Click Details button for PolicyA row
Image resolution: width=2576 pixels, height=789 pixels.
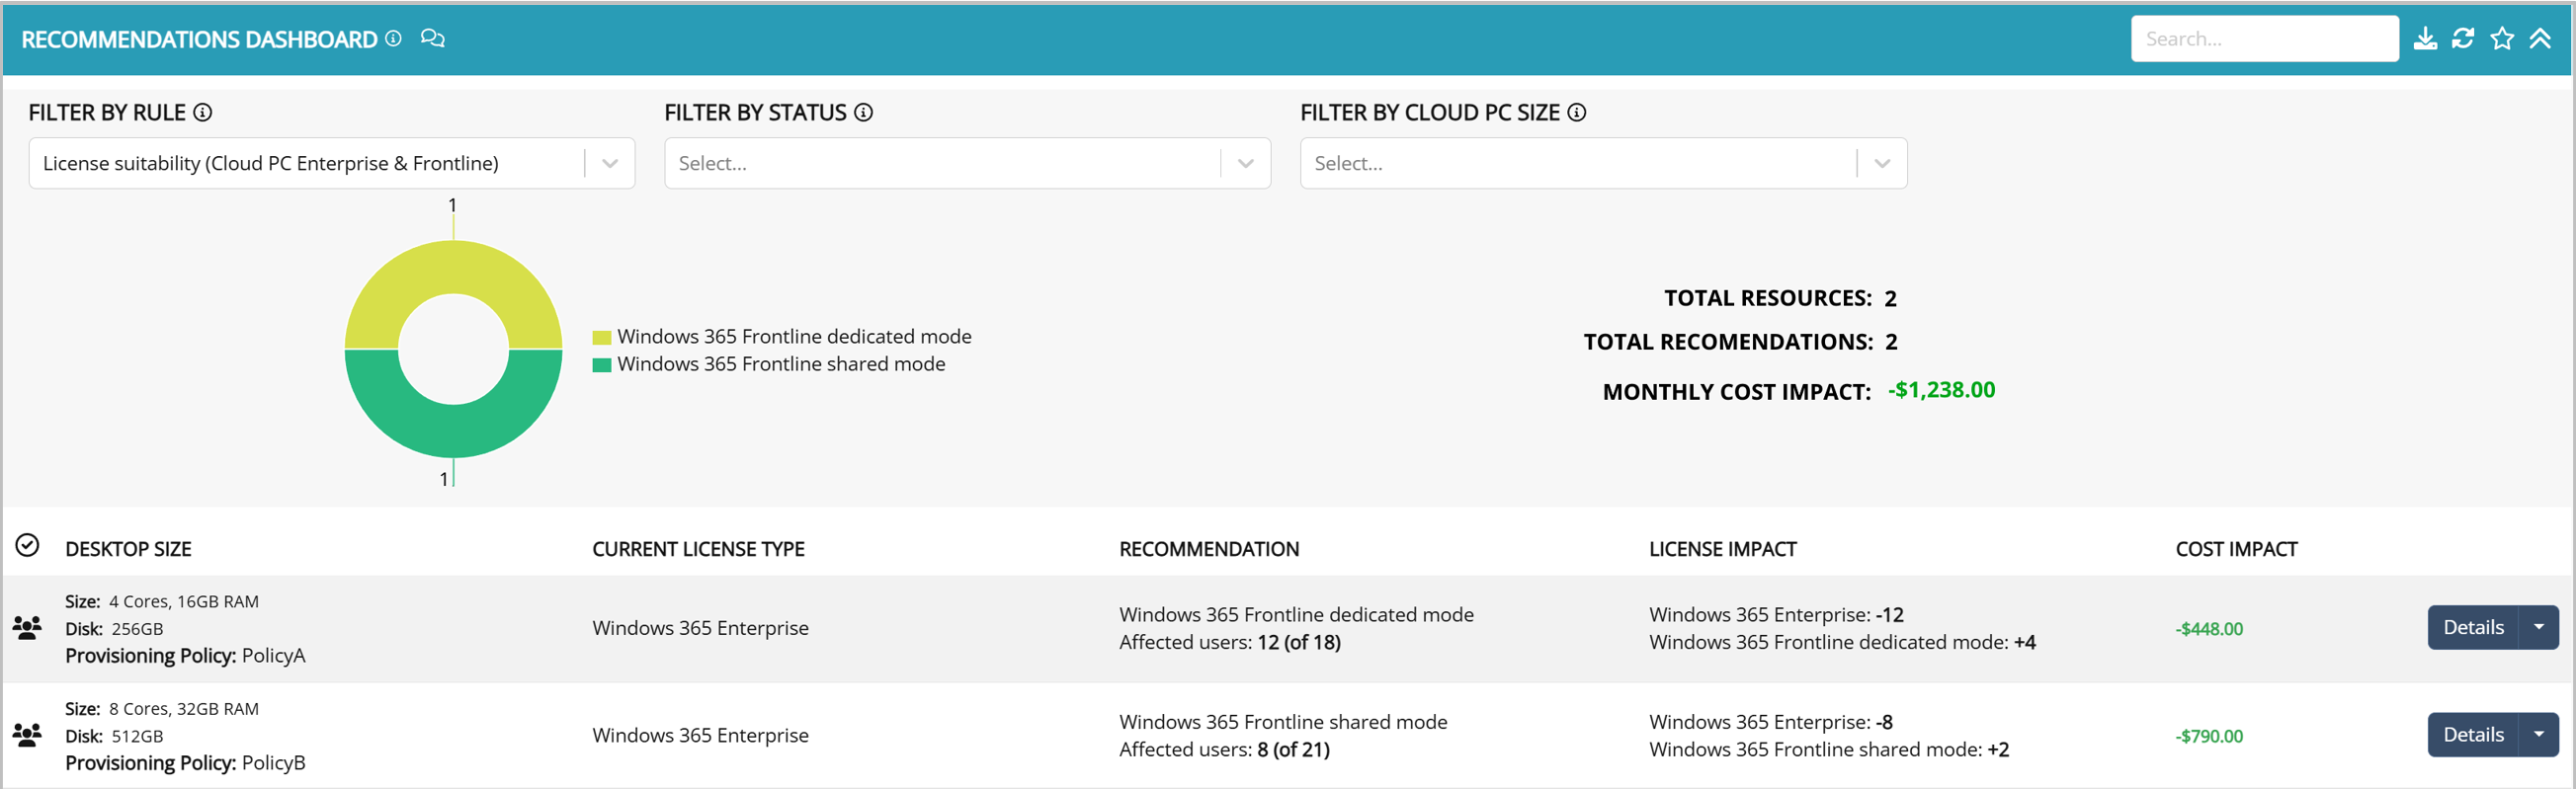tap(2472, 628)
